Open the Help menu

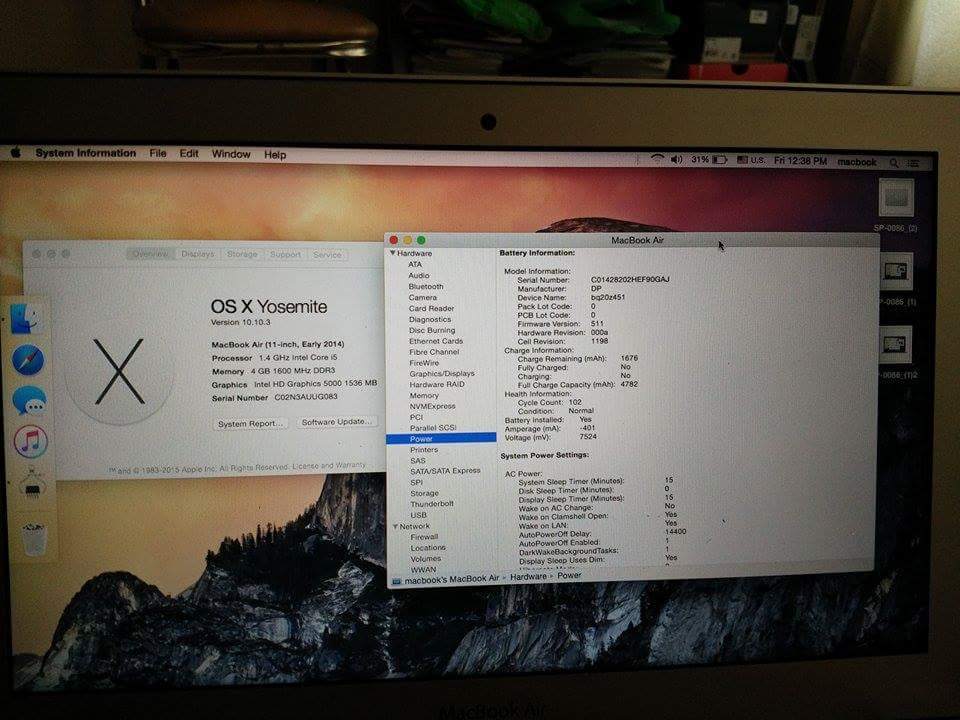tap(275, 155)
